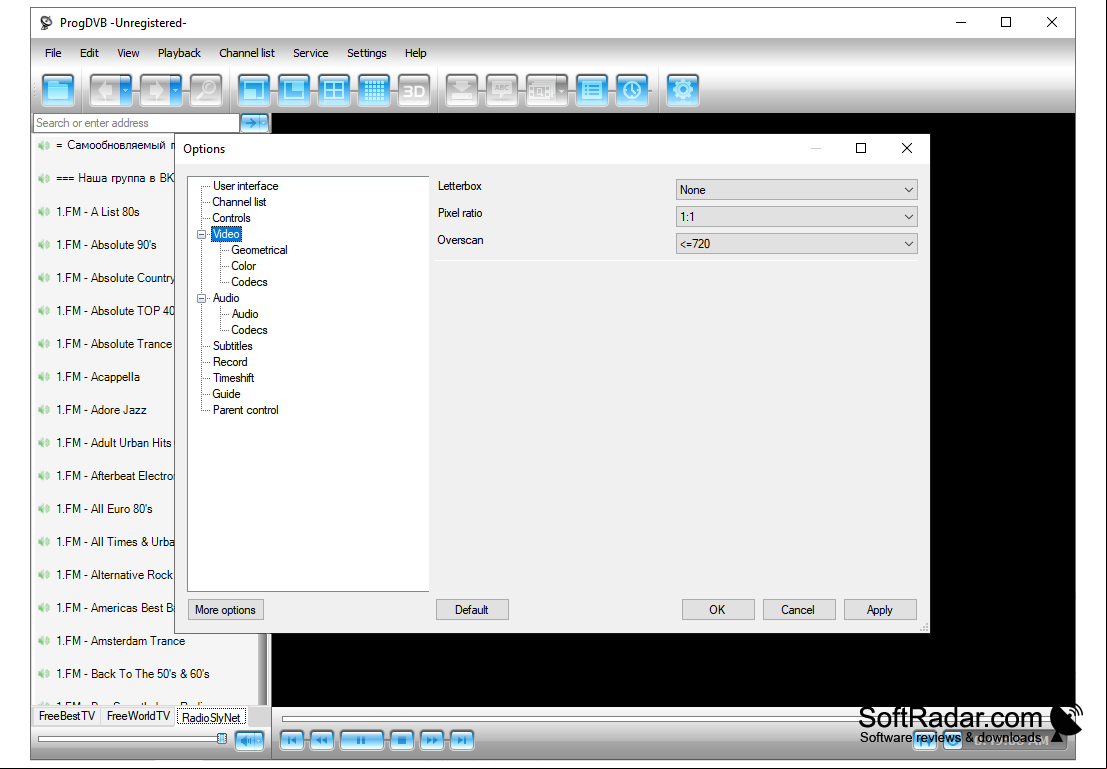The width and height of the screenshot is (1107, 769).
Task: Open the filmstrip icon dropdown arrow
Action: click(x=562, y=90)
